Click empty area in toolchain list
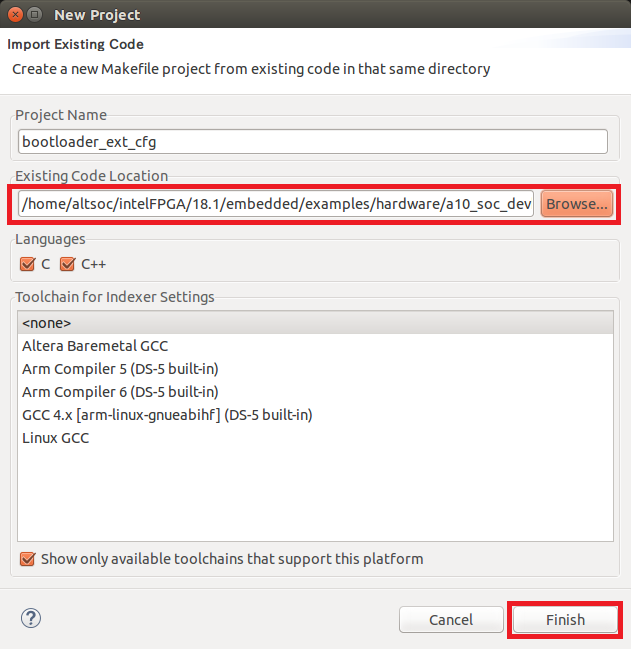Screen dimensions: 631x649 tap(314, 495)
